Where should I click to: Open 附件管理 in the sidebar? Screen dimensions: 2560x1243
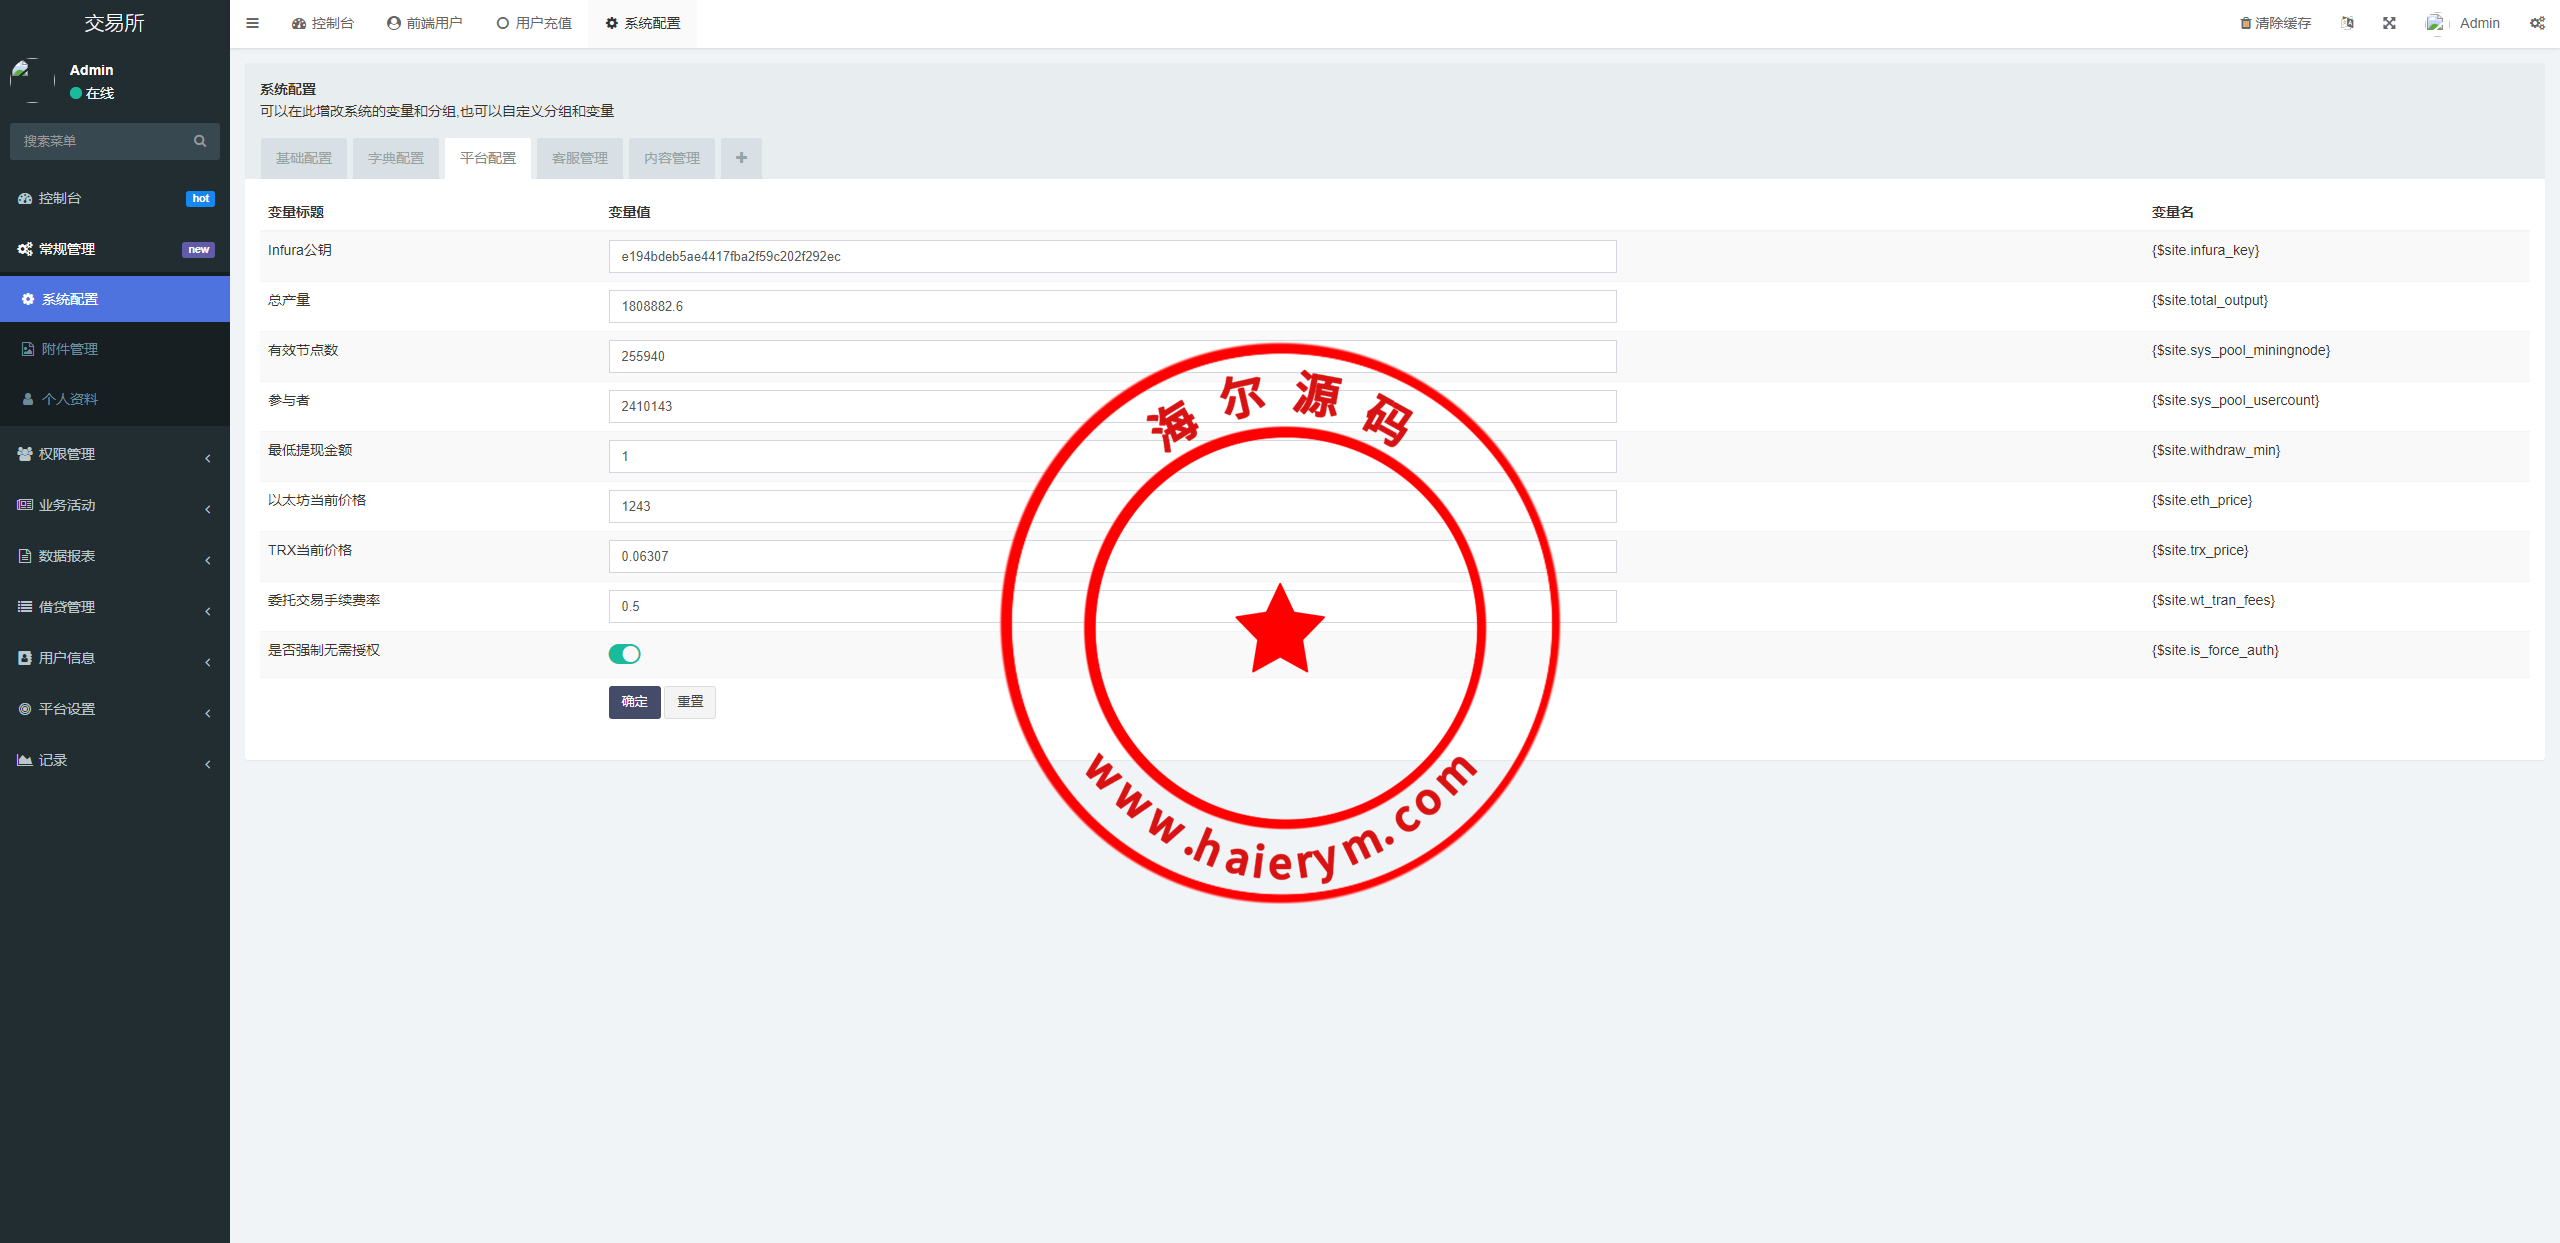click(70, 349)
